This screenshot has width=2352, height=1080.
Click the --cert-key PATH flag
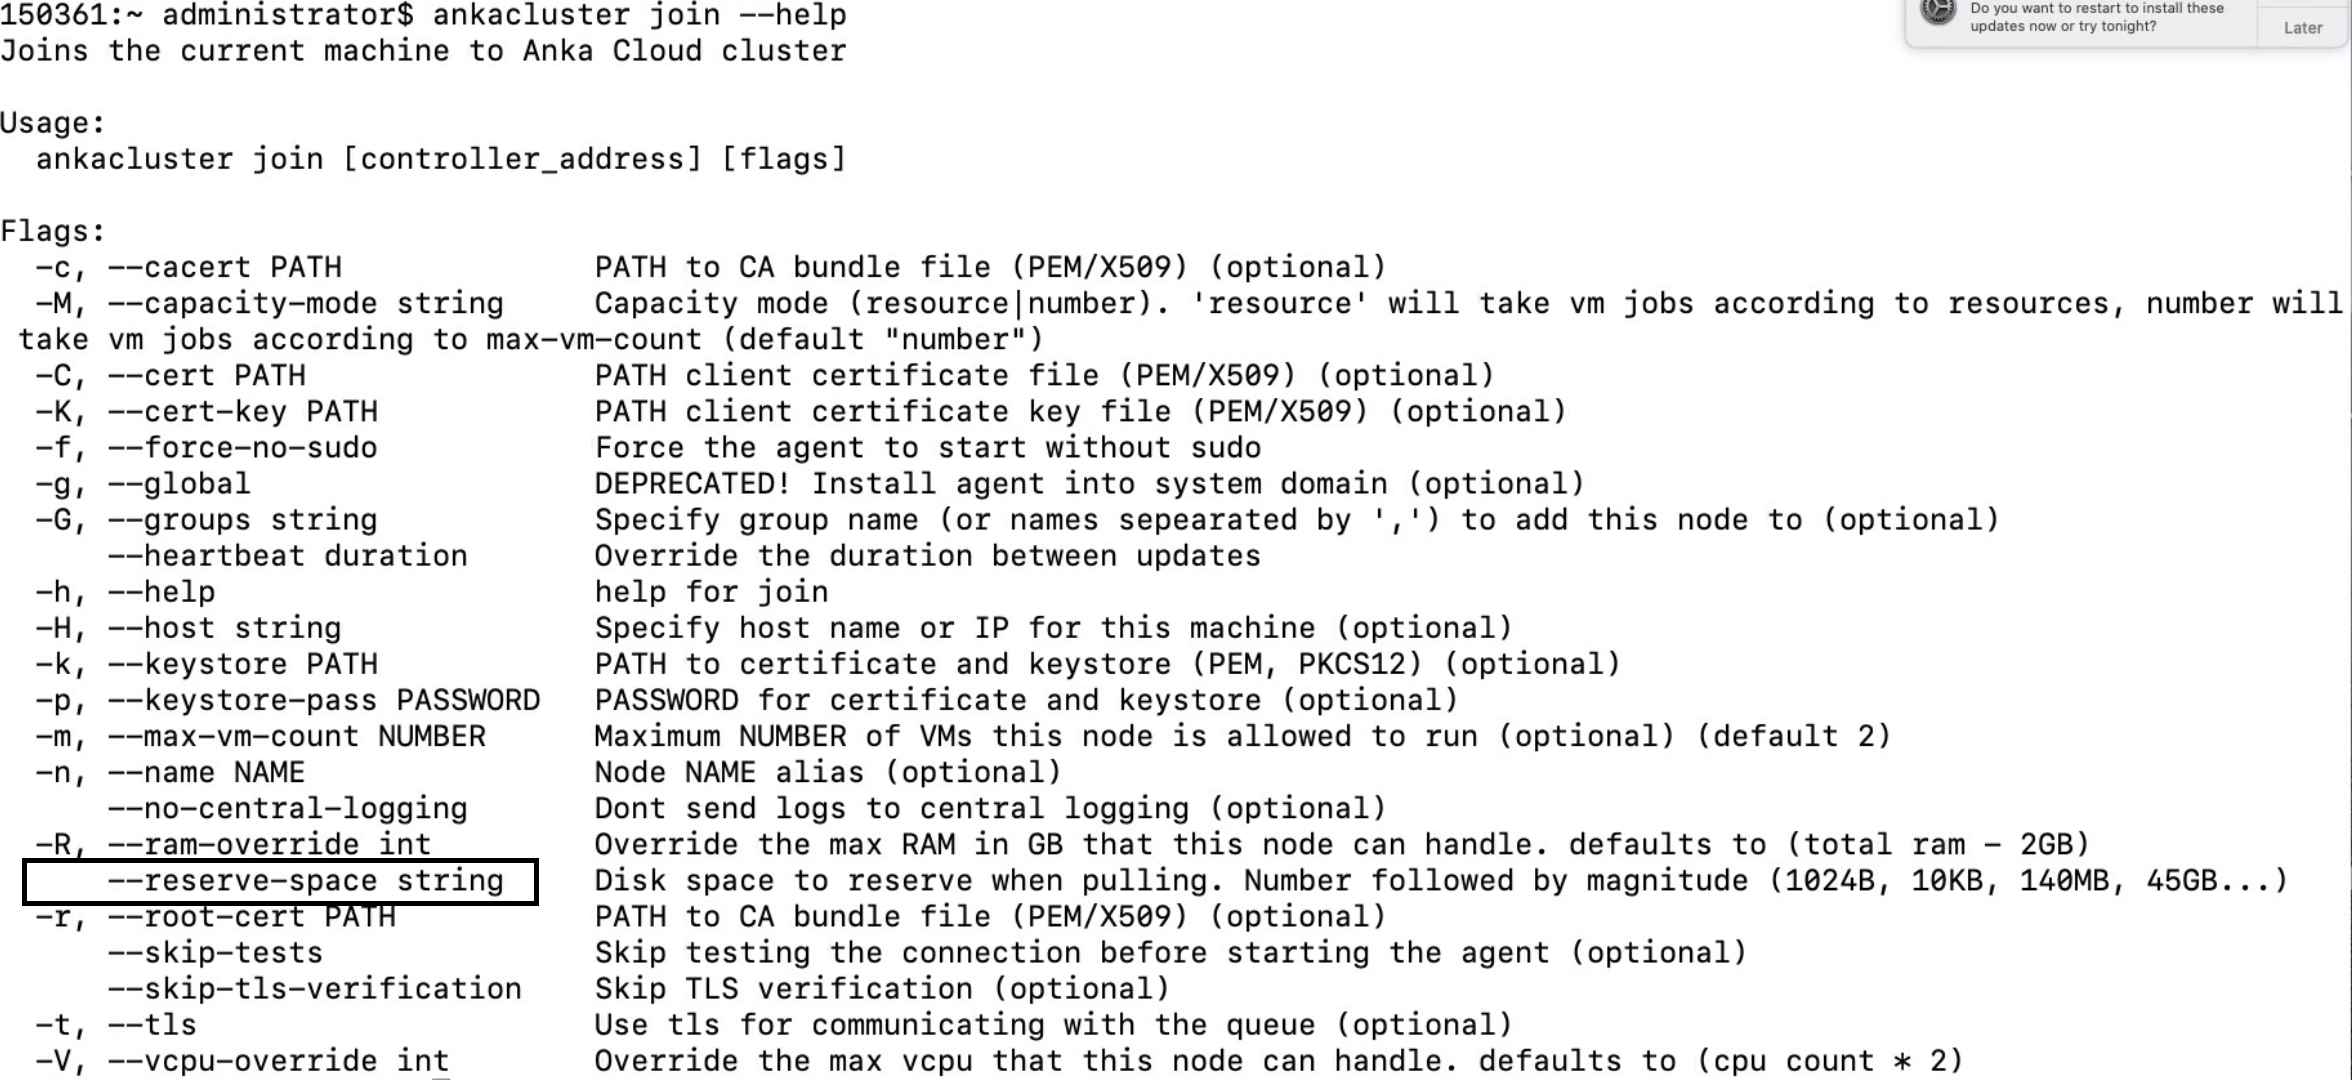click(243, 411)
